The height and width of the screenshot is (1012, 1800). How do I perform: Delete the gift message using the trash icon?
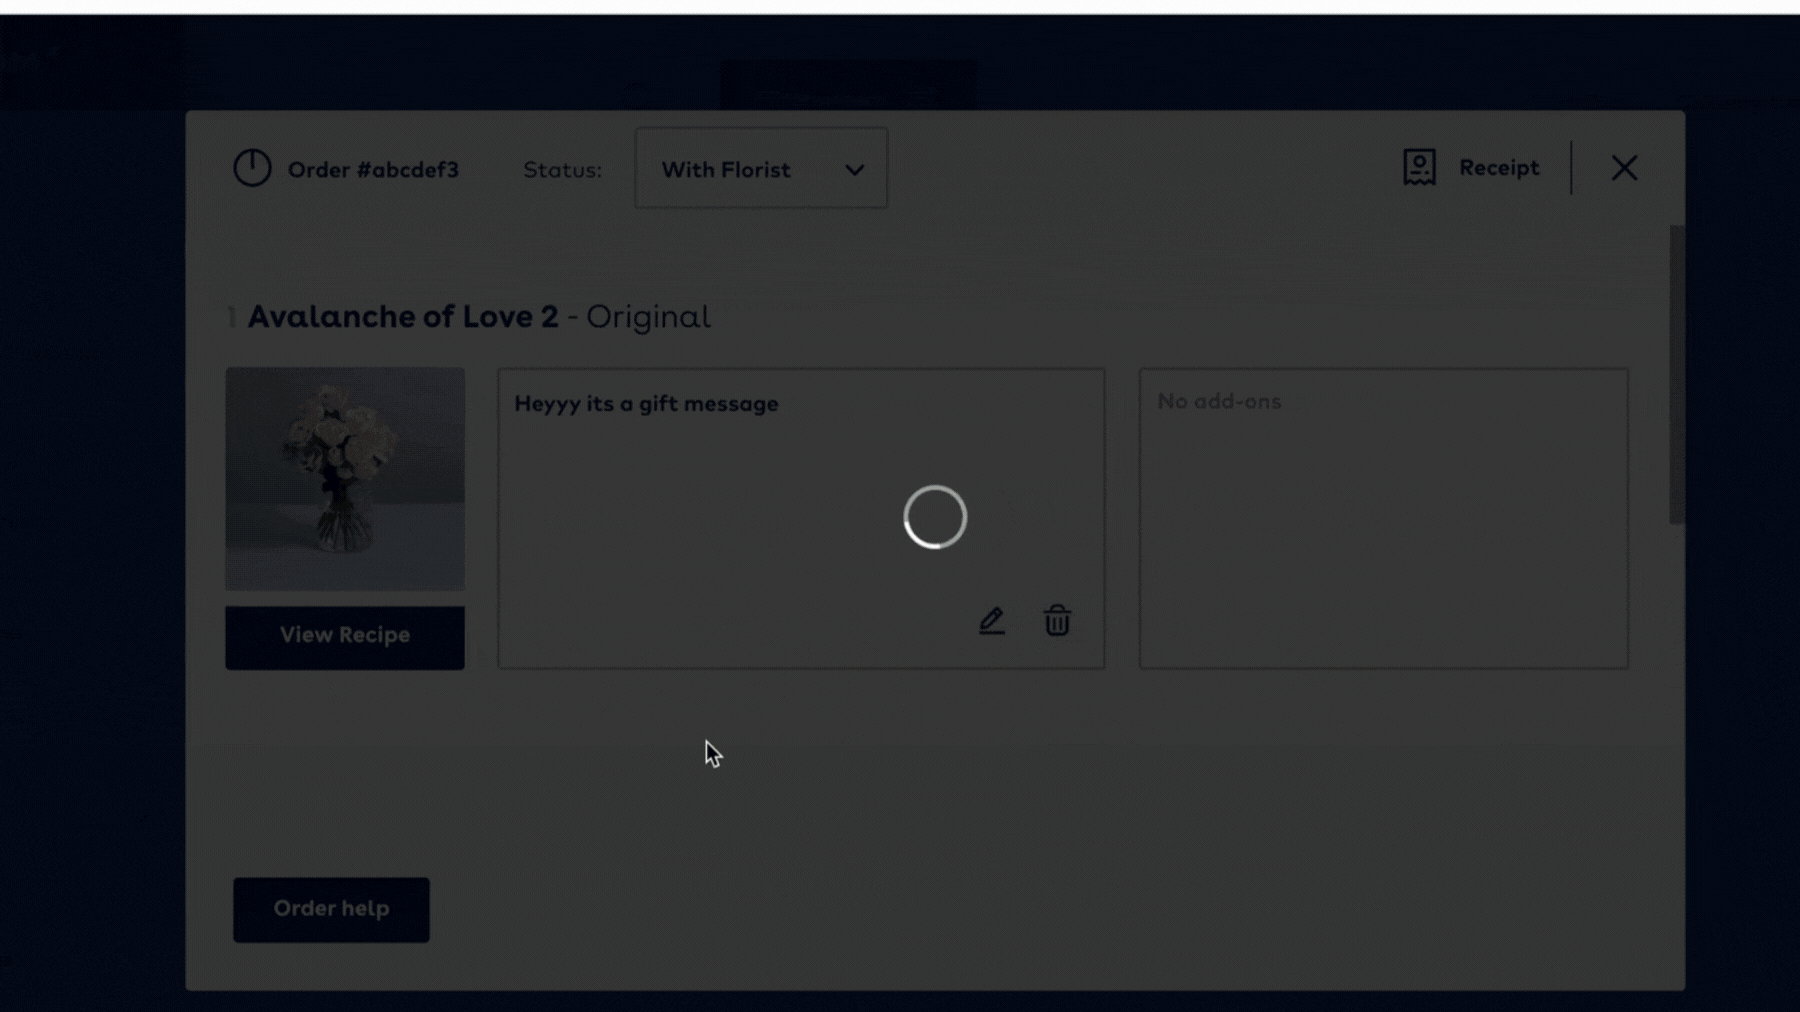pos(1057,621)
